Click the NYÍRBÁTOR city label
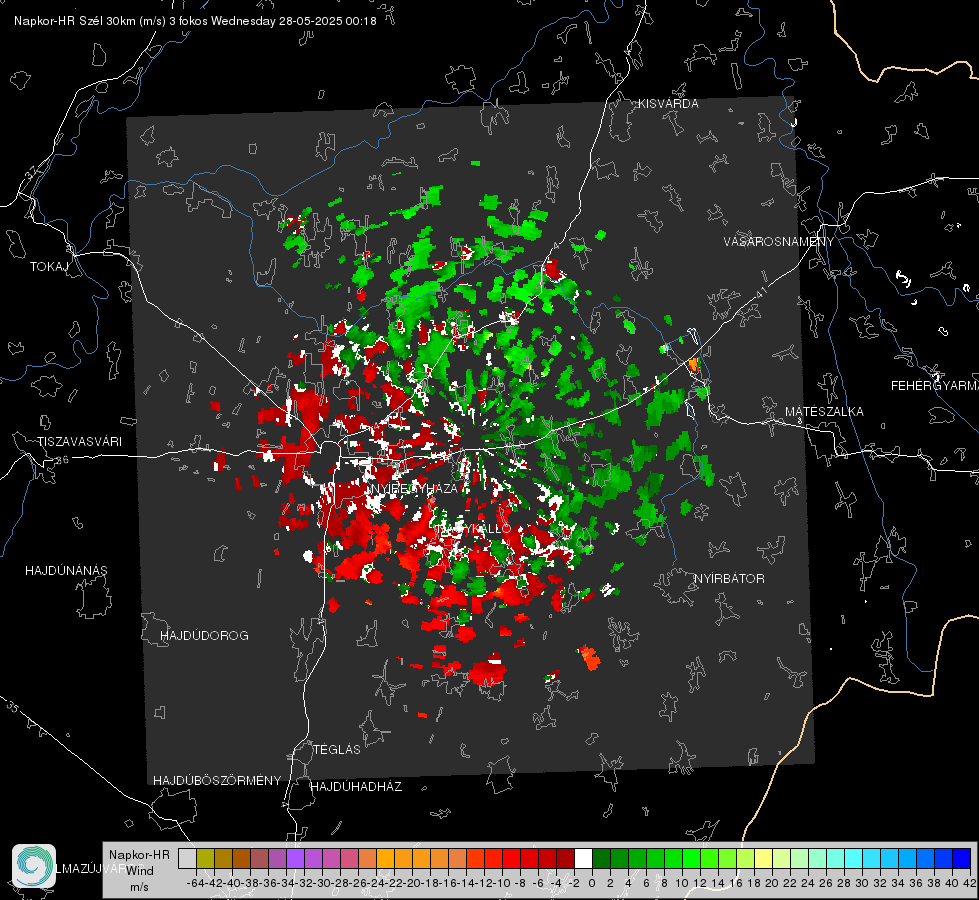 point(729,579)
